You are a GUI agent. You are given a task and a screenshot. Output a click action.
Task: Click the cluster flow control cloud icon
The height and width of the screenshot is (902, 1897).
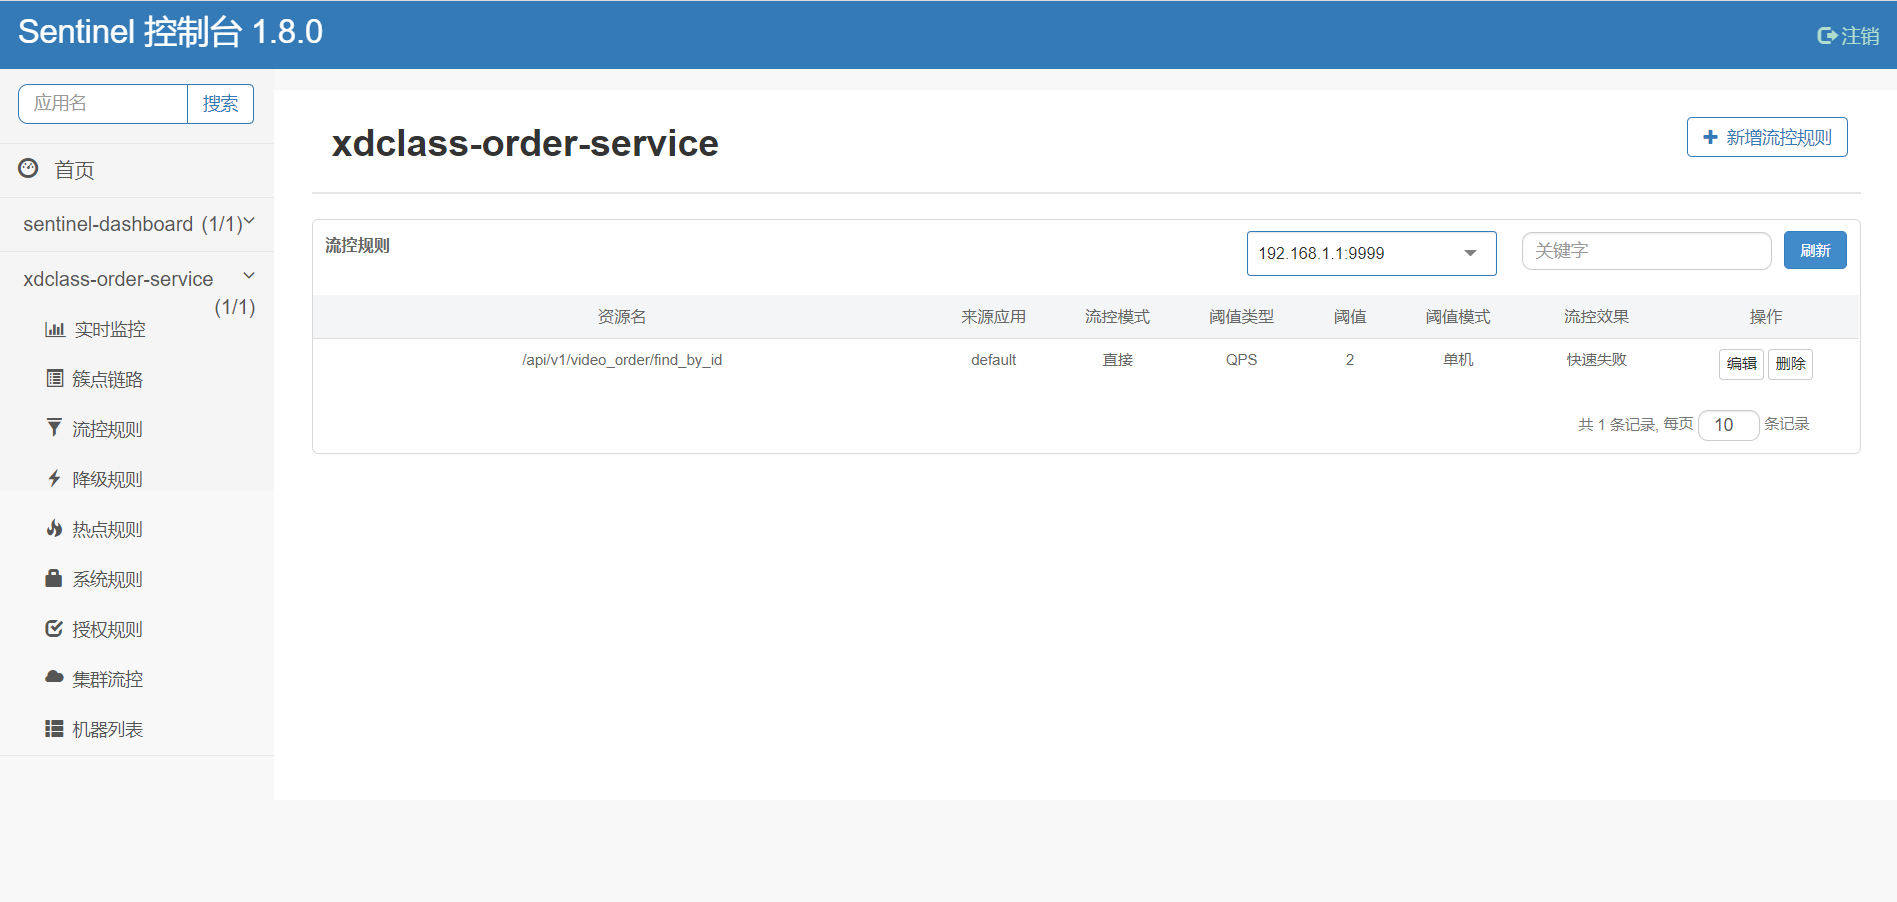pyautogui.click(x=54, y=677)
